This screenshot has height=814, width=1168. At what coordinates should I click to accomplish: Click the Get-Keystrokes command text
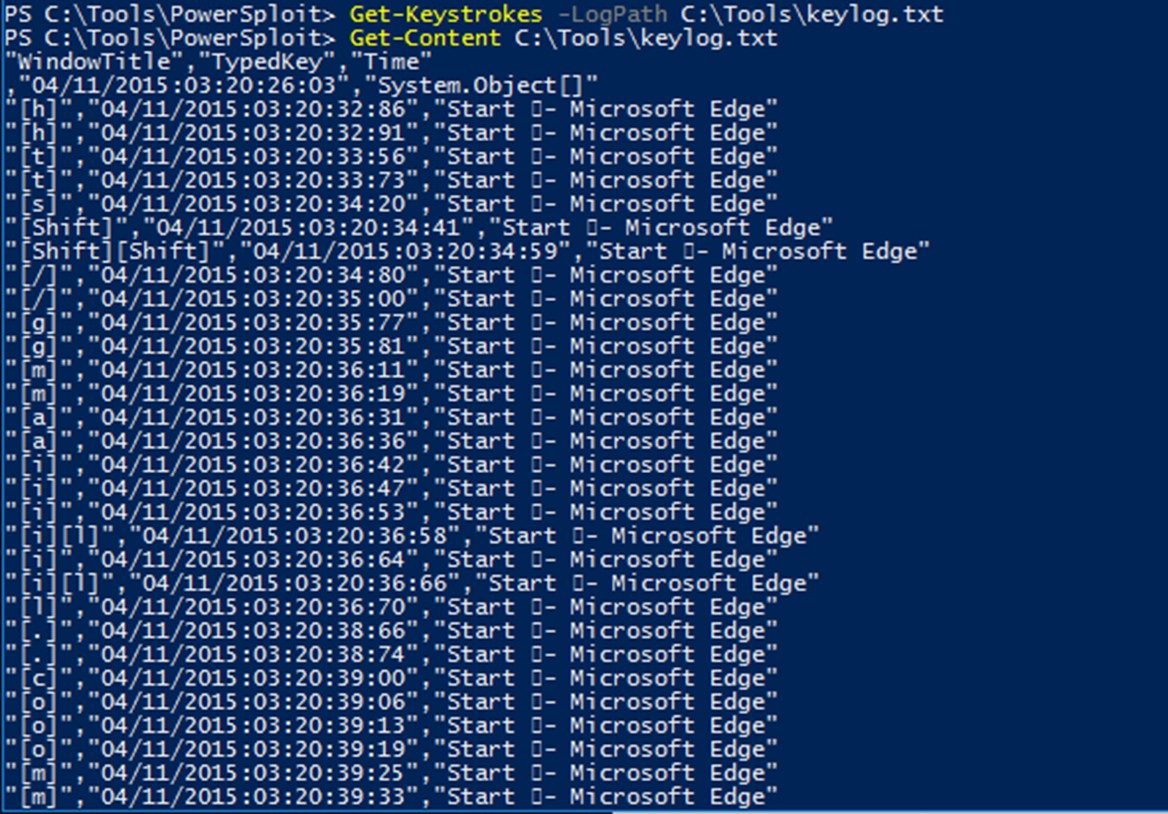click(x=445, y=14)
